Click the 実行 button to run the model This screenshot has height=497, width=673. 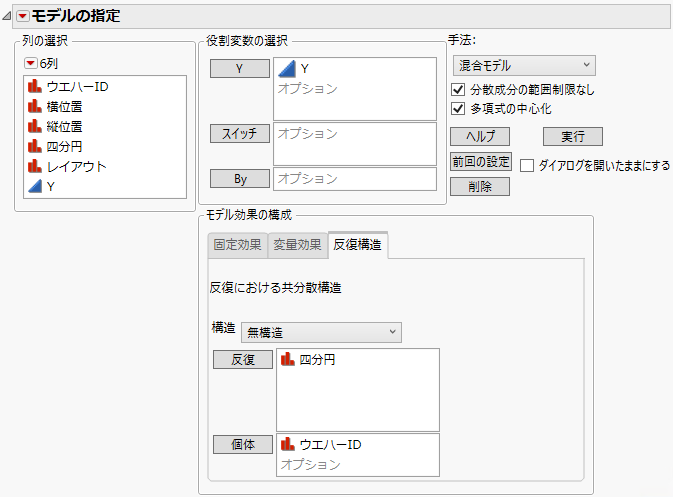[x=573, y=136]
